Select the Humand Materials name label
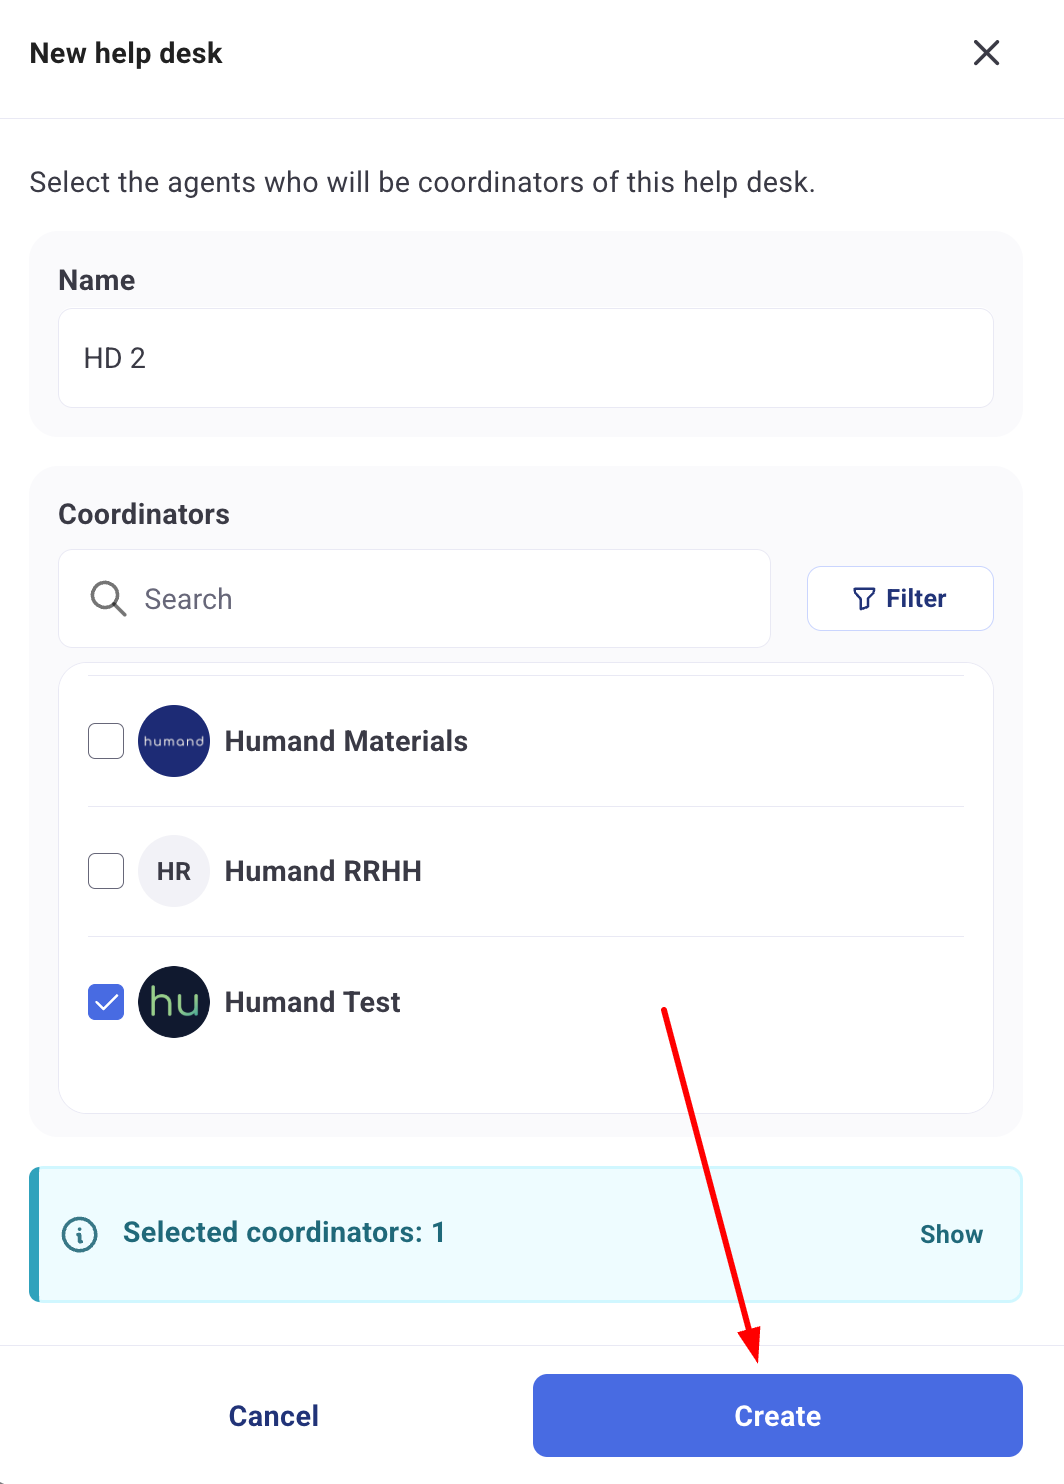 (346, 741)
